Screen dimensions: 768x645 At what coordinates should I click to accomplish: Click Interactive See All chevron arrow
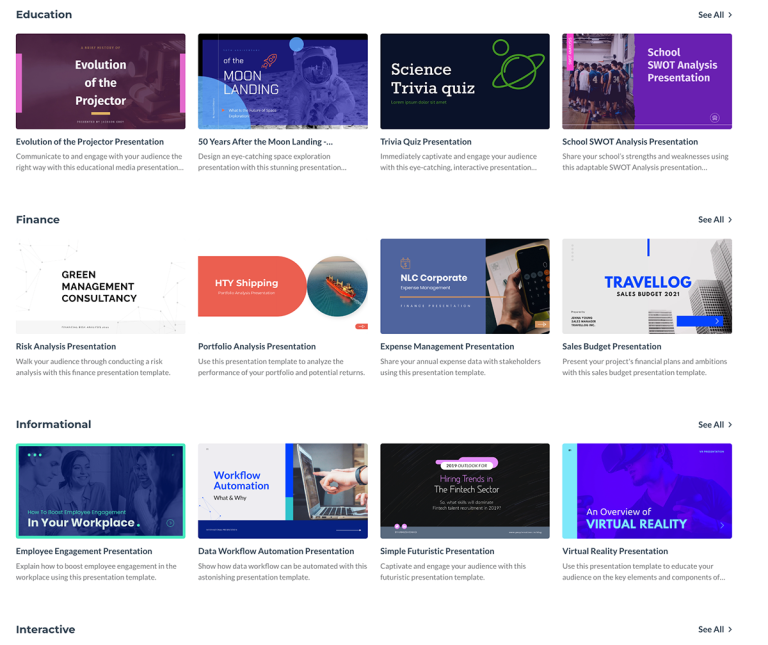click(x=730, y=629)
